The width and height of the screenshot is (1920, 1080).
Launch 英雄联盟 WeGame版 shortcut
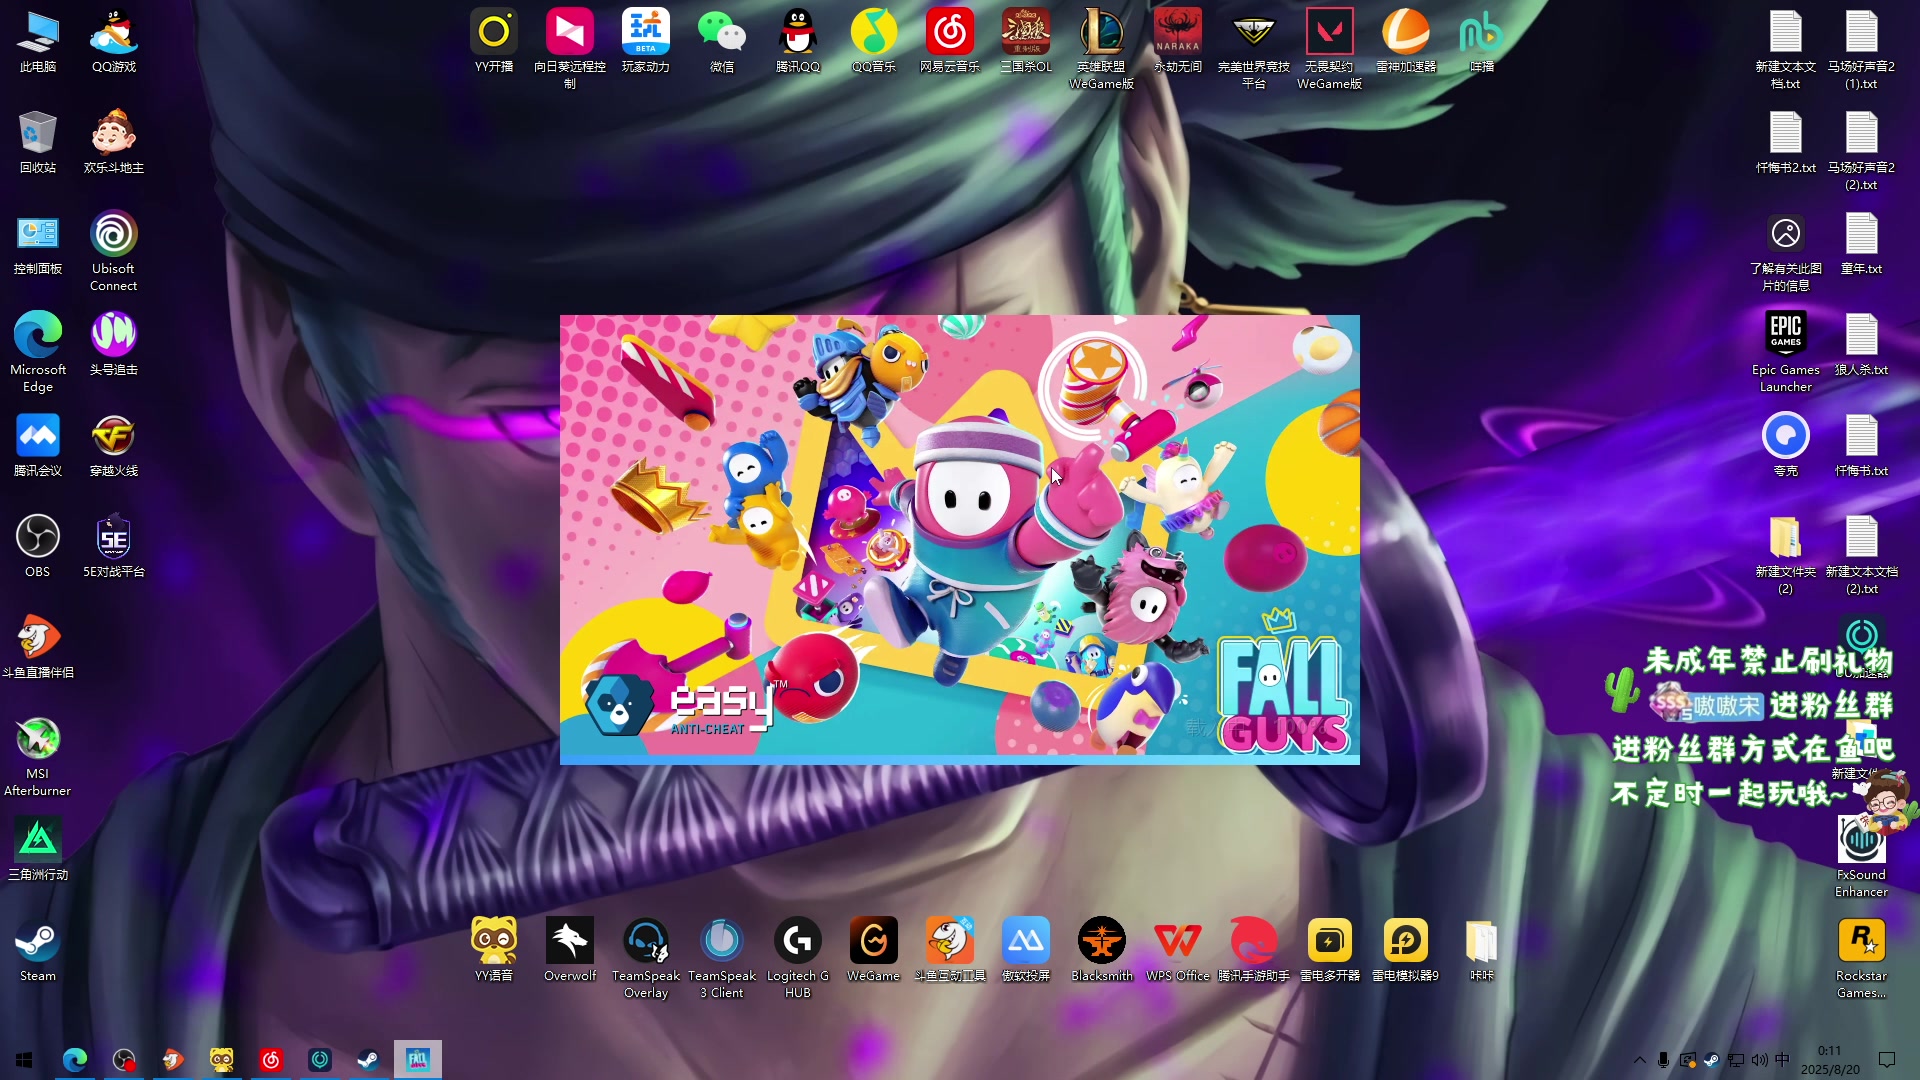[1102, 50]
